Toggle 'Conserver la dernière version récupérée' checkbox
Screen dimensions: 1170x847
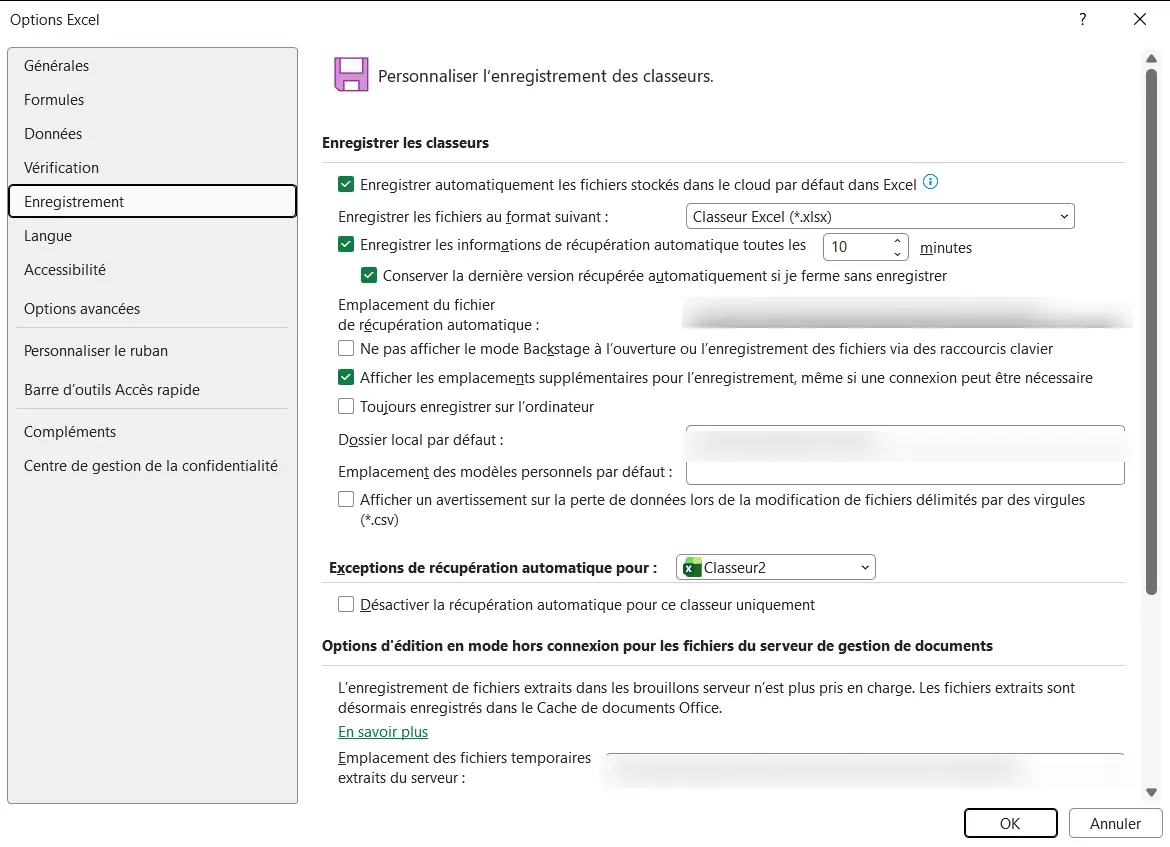pyautogui.click(x=369, y=275)
